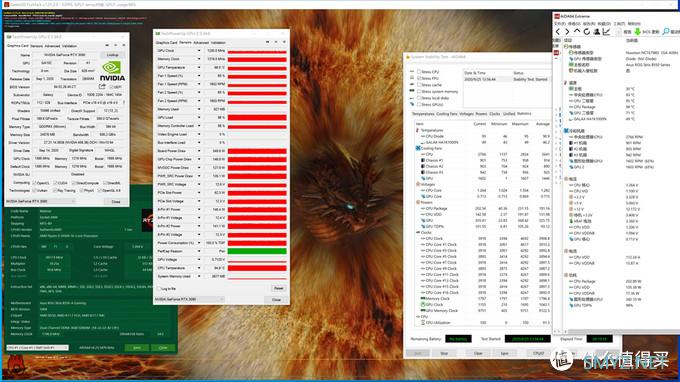The height and width of the screenshot is (382, 680).
Task: Go back using AIDA64 back arrow
Action: pyautogui.click(x=558, y=32)
